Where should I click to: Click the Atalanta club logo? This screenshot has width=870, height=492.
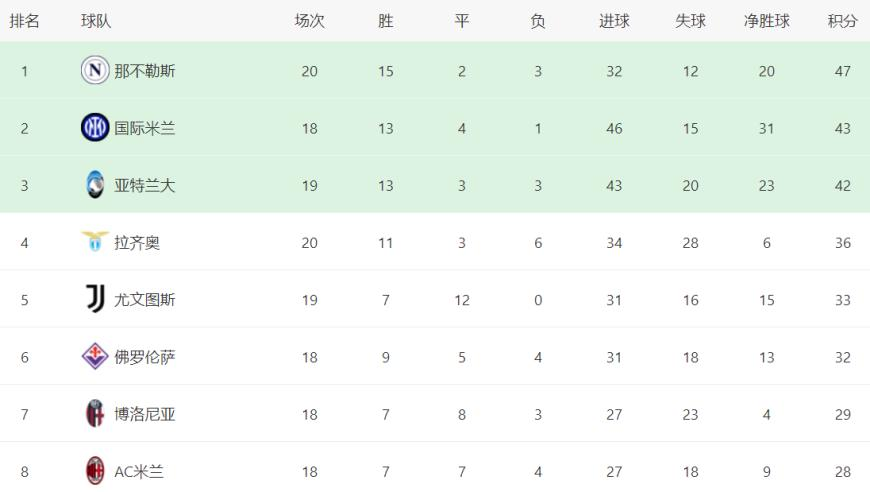click(x=95, y=185)
